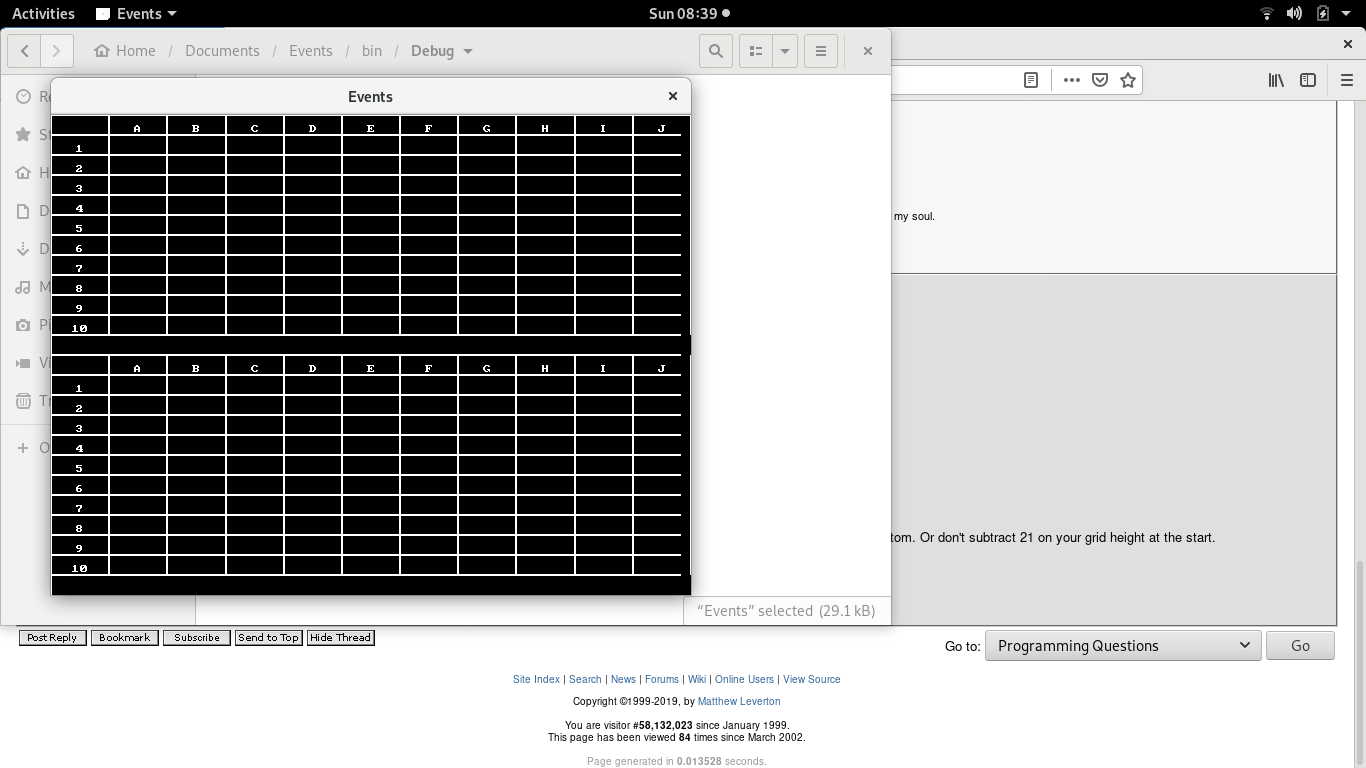Click the search icon in file manager
Image resolution: width=1366 pixels, height=768 pixels.
(716, 51)
